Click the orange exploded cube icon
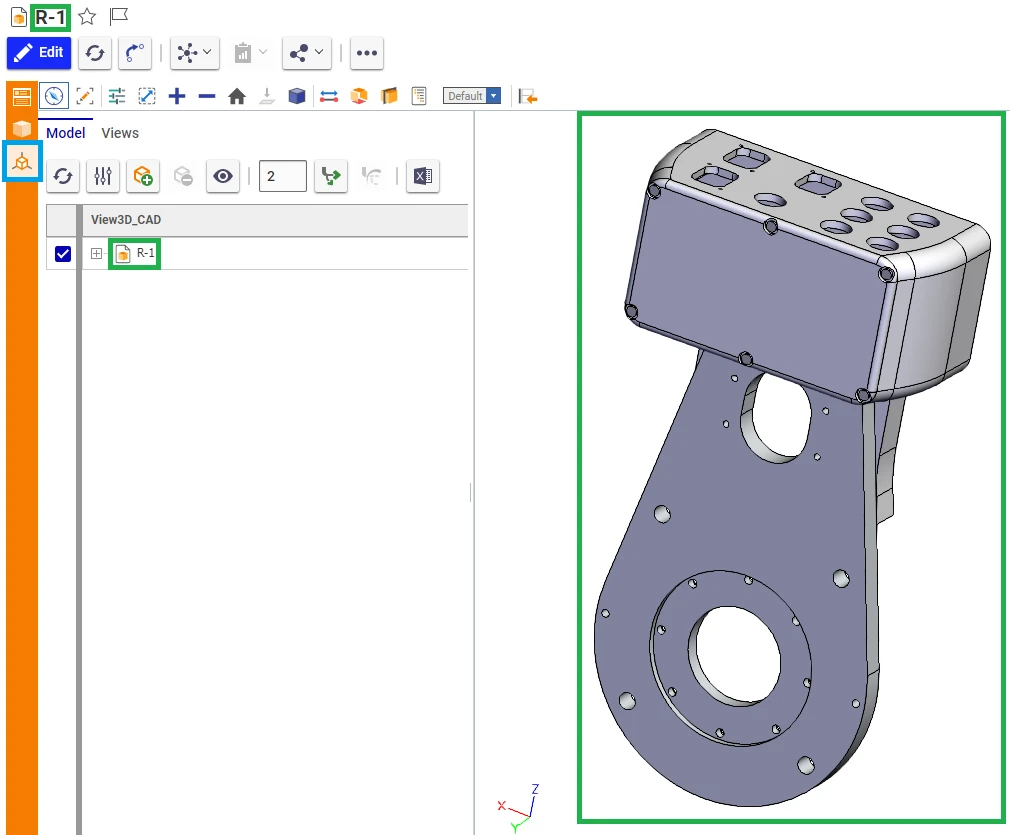 (x=359, y=96)
